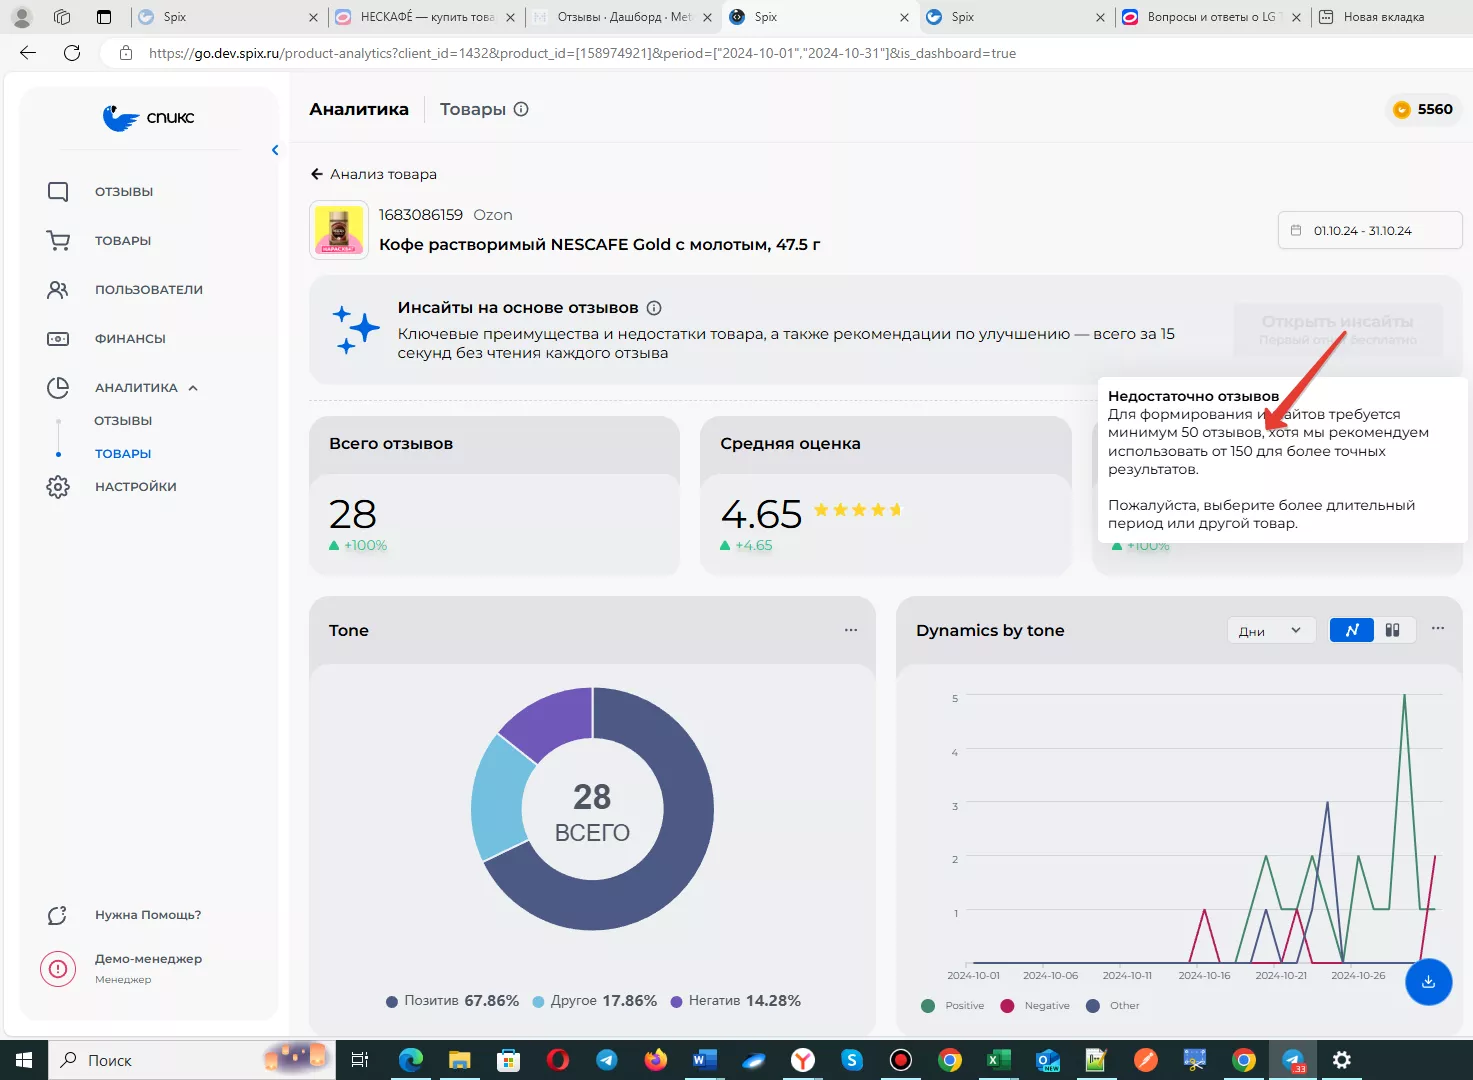Switch to line chart view

1351,630
